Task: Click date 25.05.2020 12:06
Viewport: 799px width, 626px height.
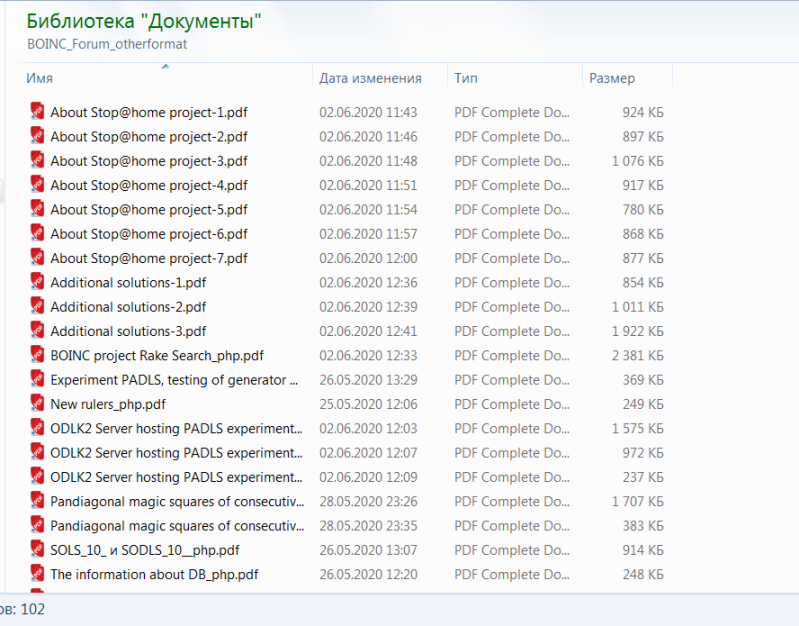Action: point(368,404)
